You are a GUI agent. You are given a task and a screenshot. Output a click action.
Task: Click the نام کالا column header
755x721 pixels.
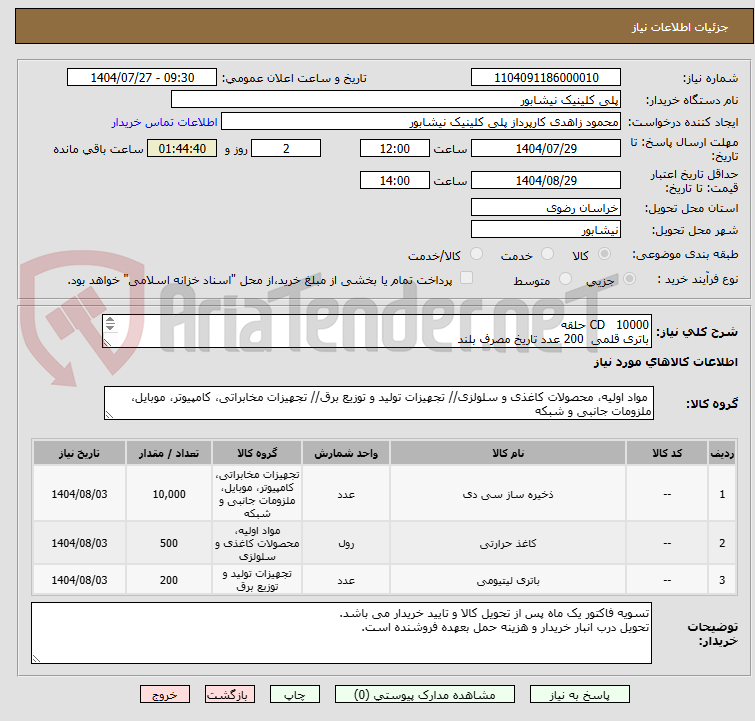508,453
